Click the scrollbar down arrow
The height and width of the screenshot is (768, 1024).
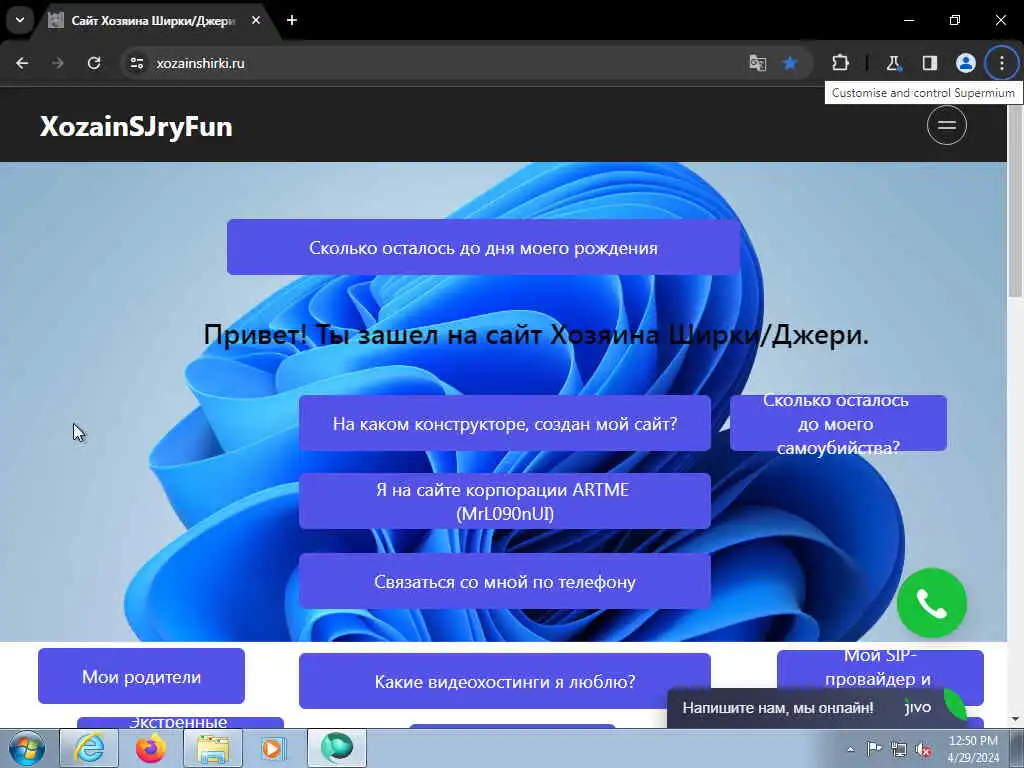click(x=1016, y=720)
